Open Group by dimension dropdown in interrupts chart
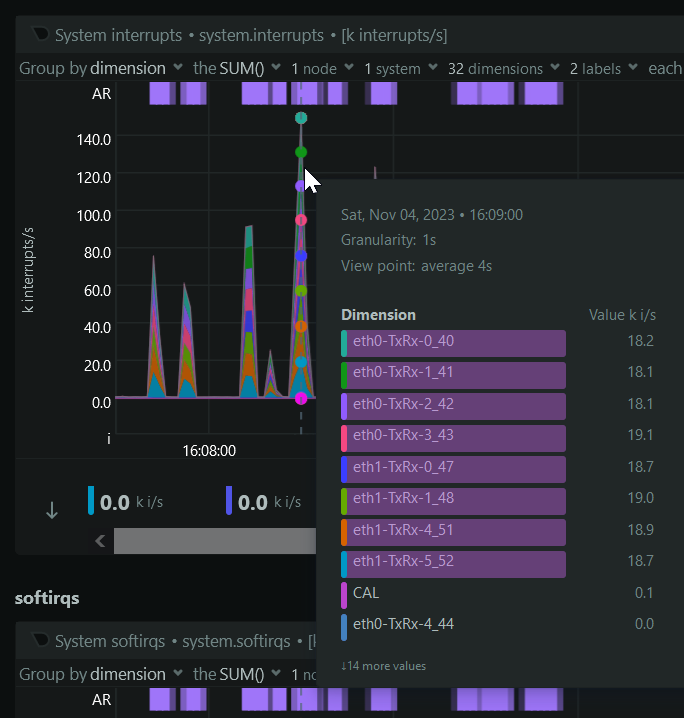 pyautogui.click(x=101, y=68)
